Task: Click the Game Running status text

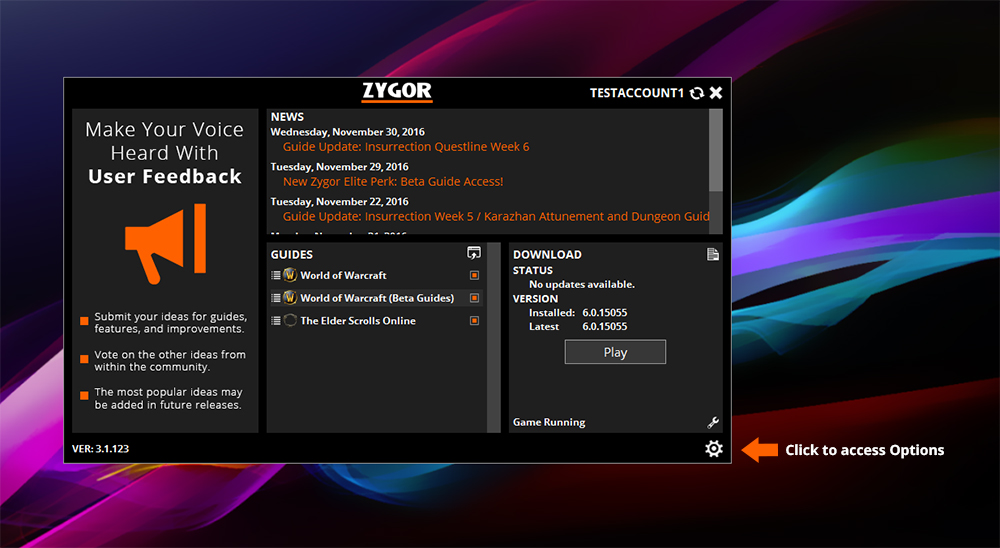Action: tap(549, 422)
